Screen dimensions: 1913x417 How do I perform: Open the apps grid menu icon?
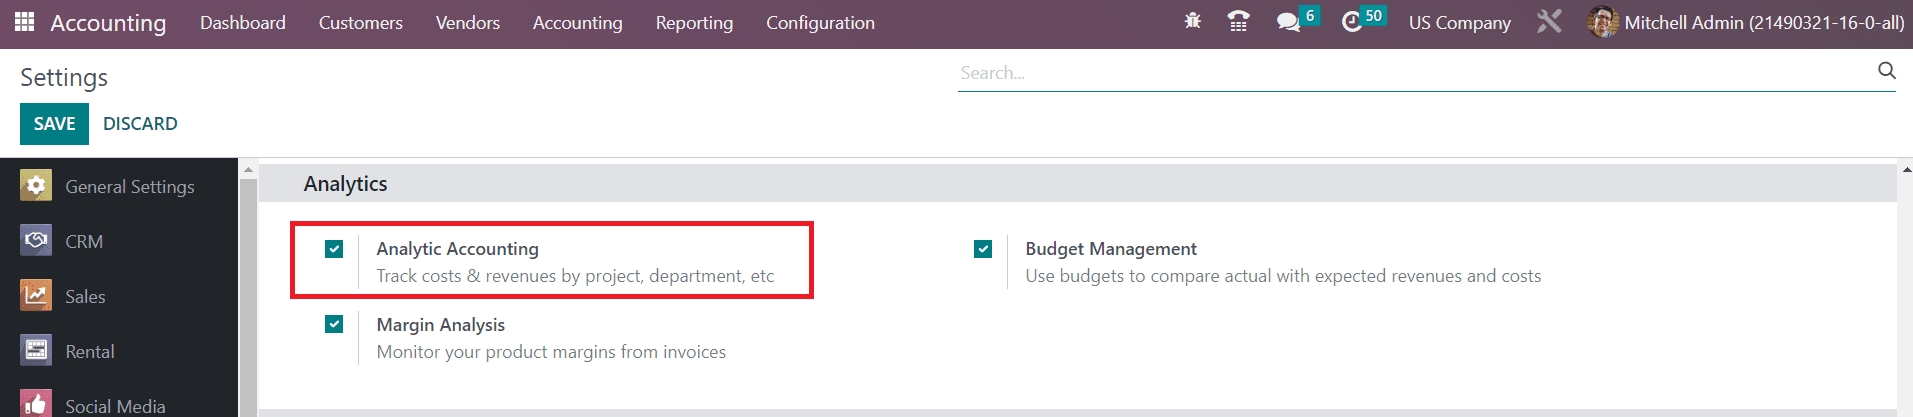[x=25, y=22]
